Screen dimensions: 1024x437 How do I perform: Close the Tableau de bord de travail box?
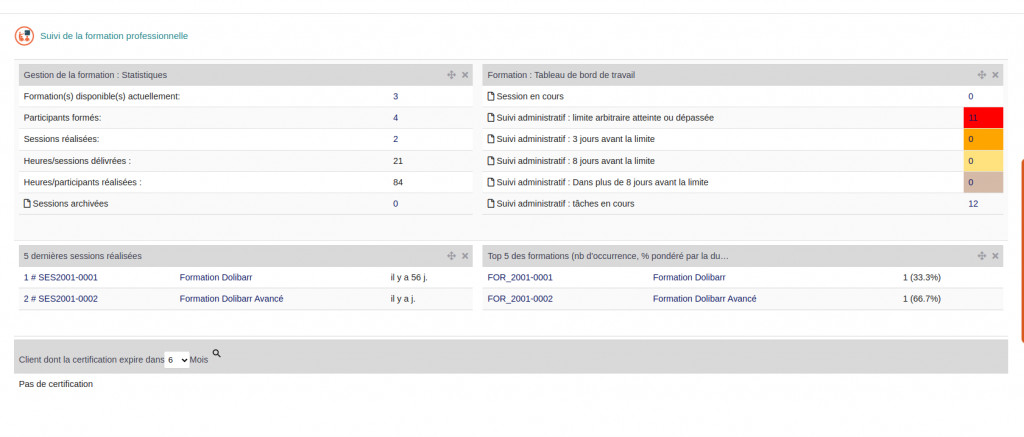(995, 75)
